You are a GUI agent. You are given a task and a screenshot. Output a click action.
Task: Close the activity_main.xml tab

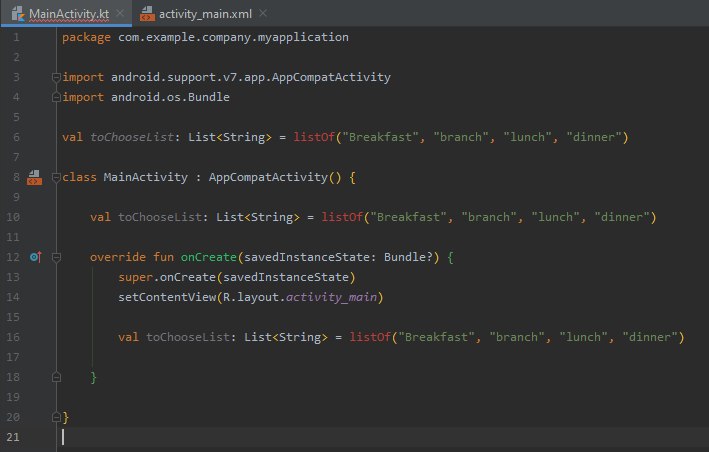click(263, 14)
